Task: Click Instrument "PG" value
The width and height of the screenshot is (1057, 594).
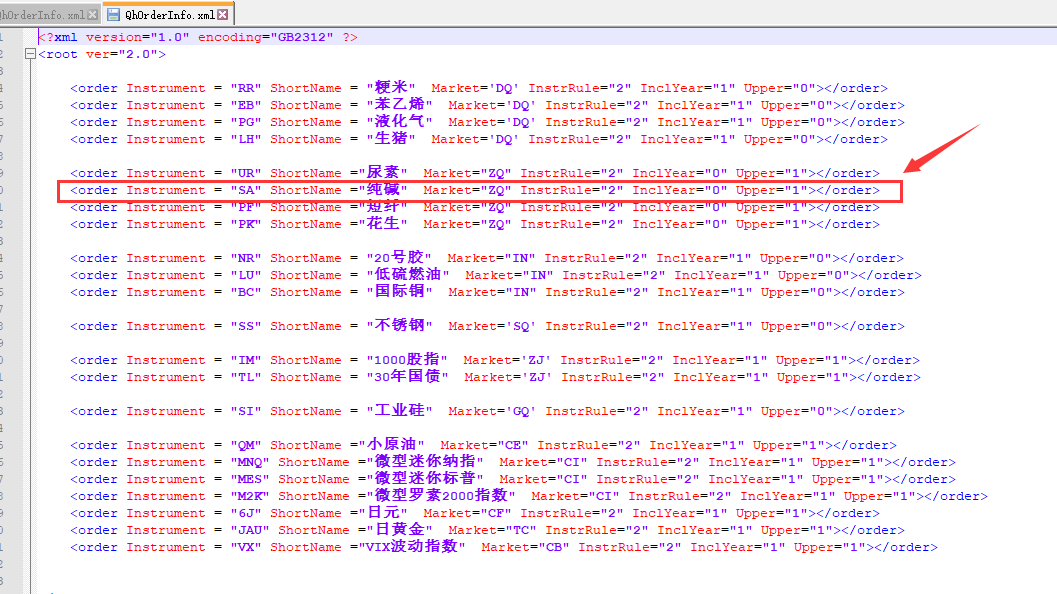Action: point(245,122)
